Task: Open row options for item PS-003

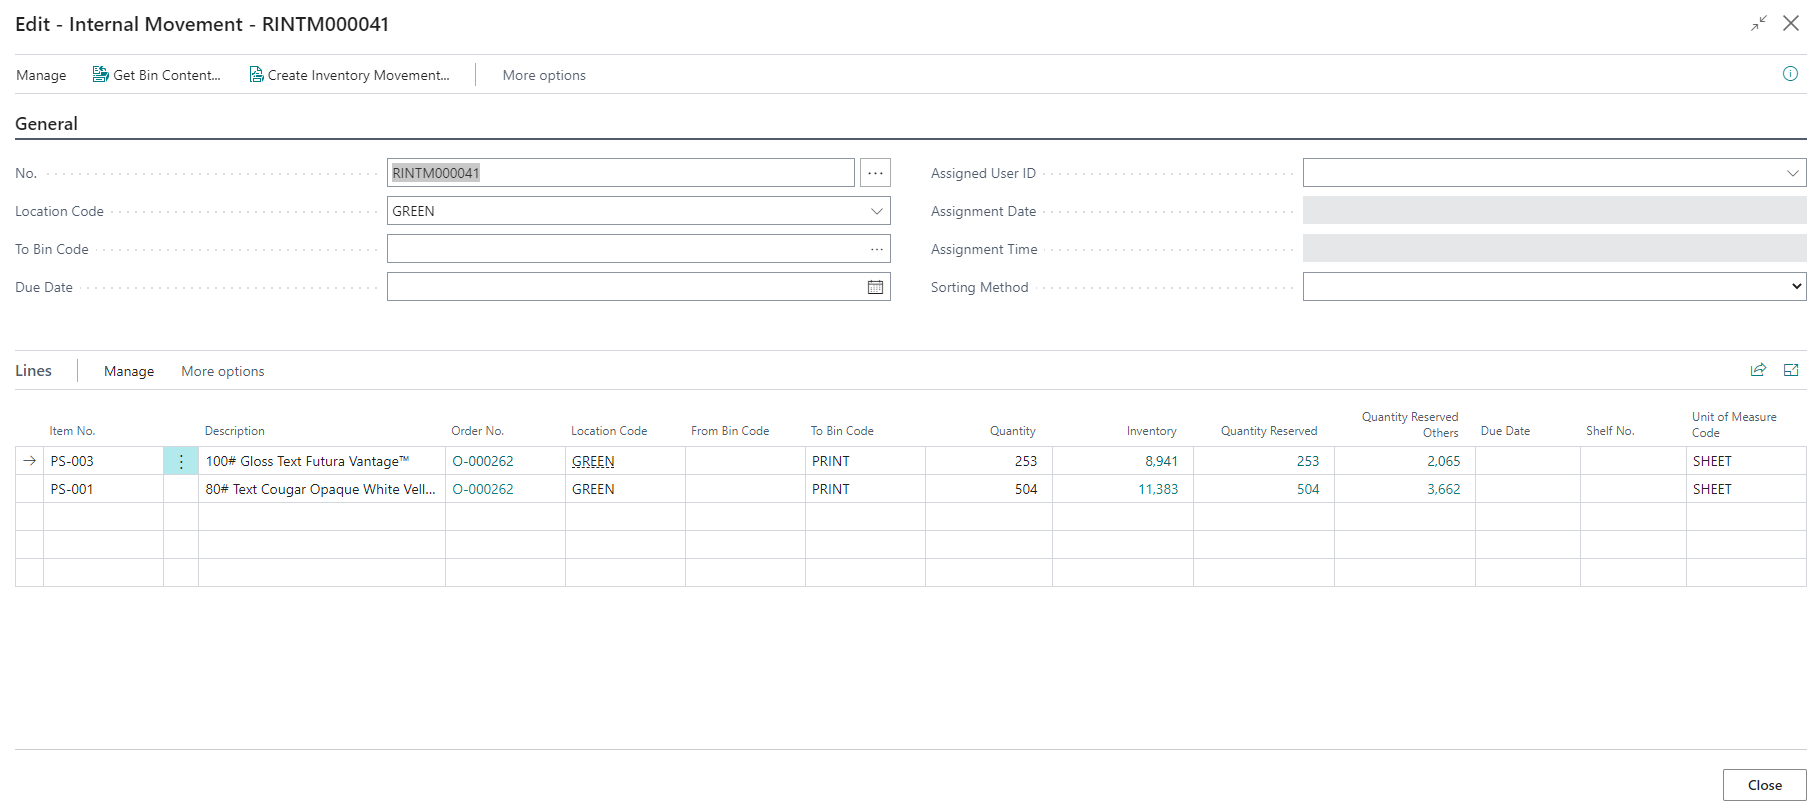Action: [181, 461]
